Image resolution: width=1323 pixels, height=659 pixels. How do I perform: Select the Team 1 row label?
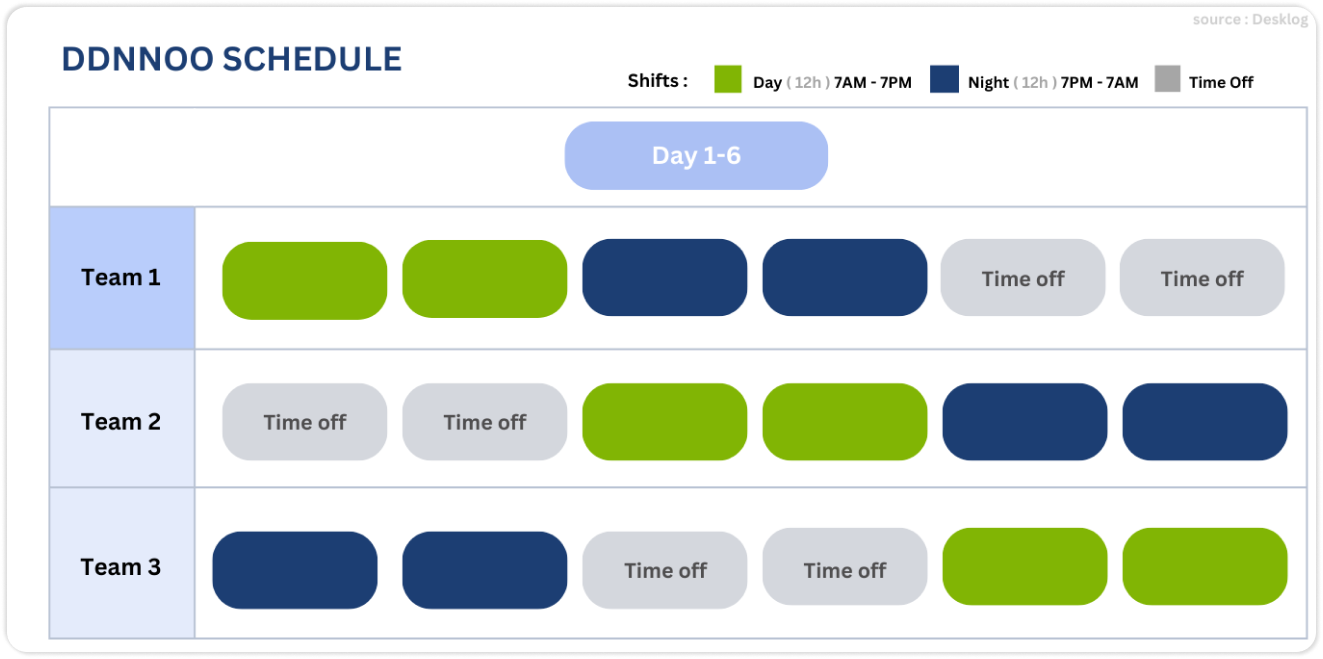[x=121, y=278]
